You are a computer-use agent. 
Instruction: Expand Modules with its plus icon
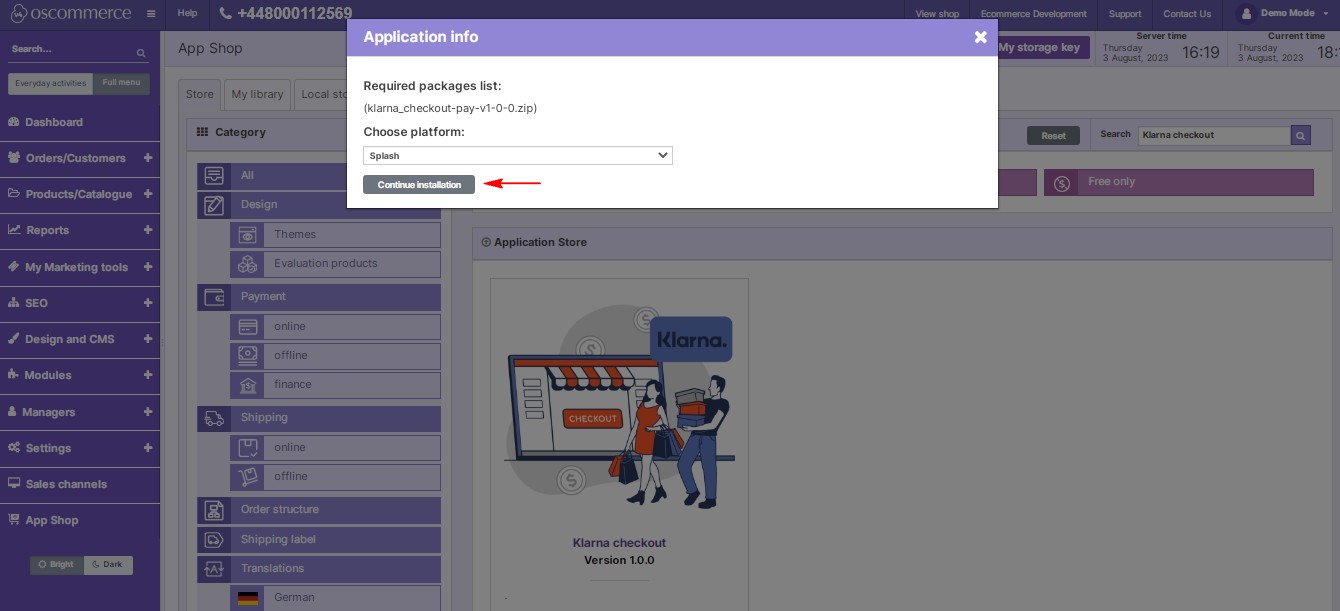coord(148,375)
